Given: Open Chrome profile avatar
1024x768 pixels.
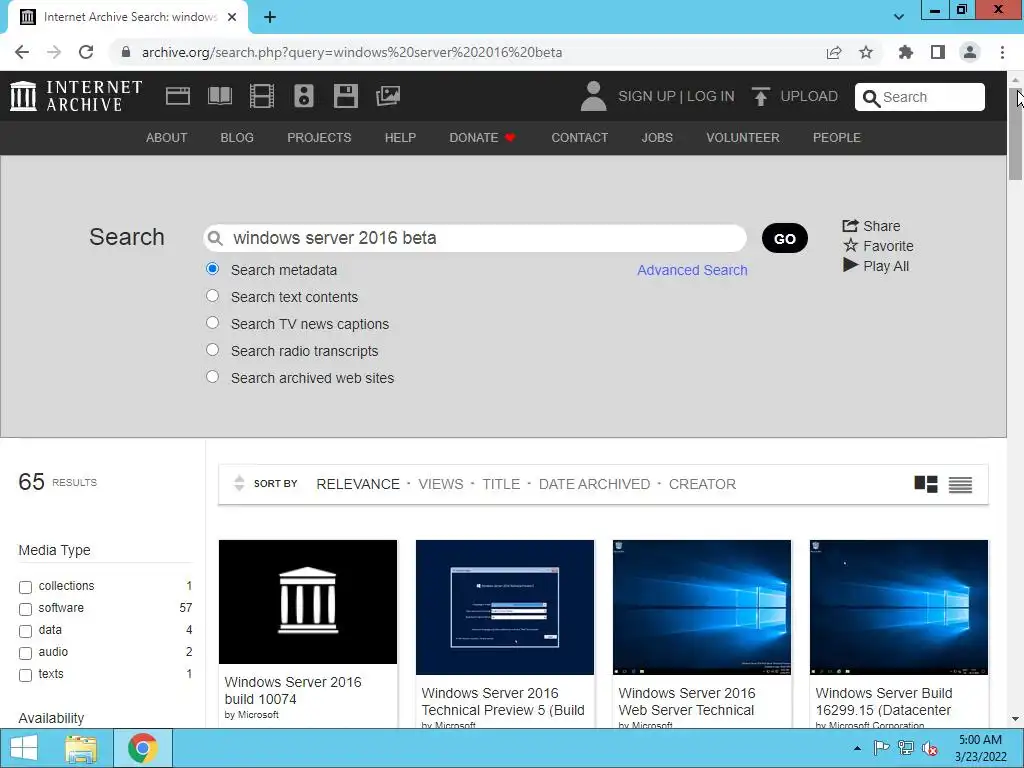Looking at the screenshot, I should (x=970, y=52).
